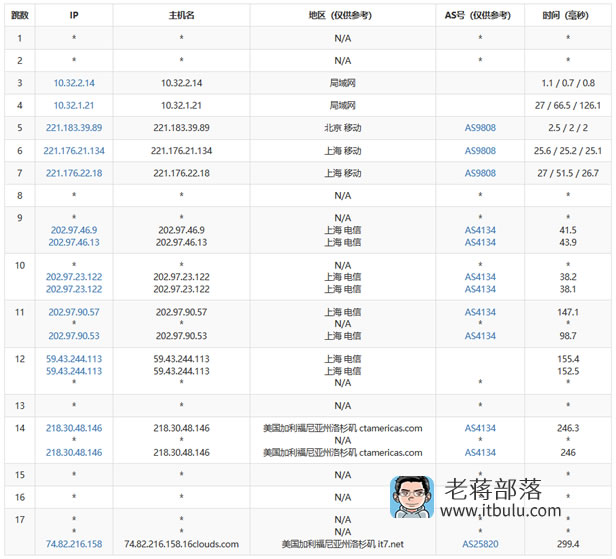Select the 299.4 time value
This screenshot has width=616, height=559.
(x=568, y=544)
